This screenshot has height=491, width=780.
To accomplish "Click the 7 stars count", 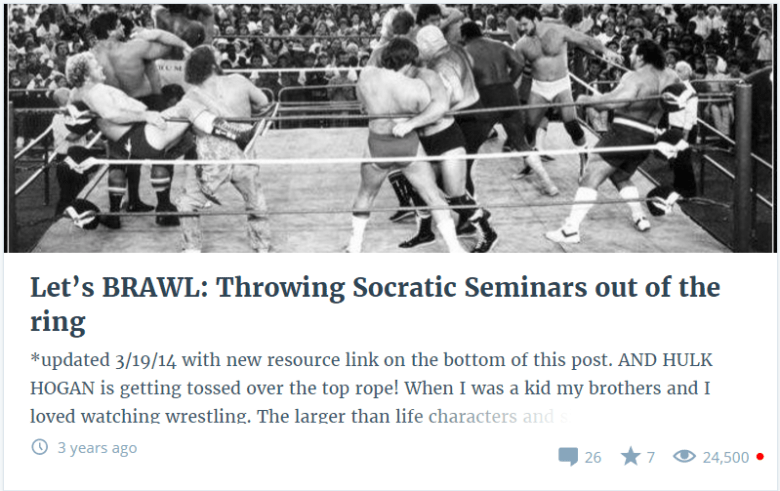I will pos(650,457).
